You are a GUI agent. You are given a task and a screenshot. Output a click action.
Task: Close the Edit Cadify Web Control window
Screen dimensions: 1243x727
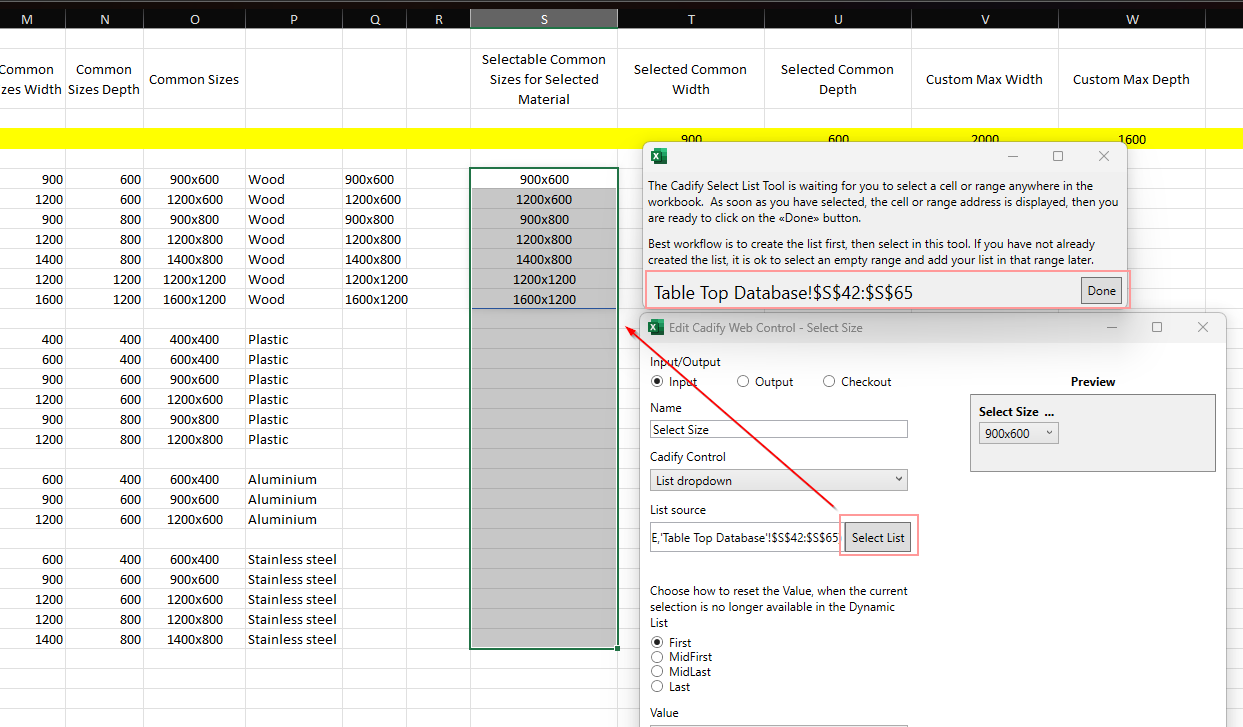1203,327
